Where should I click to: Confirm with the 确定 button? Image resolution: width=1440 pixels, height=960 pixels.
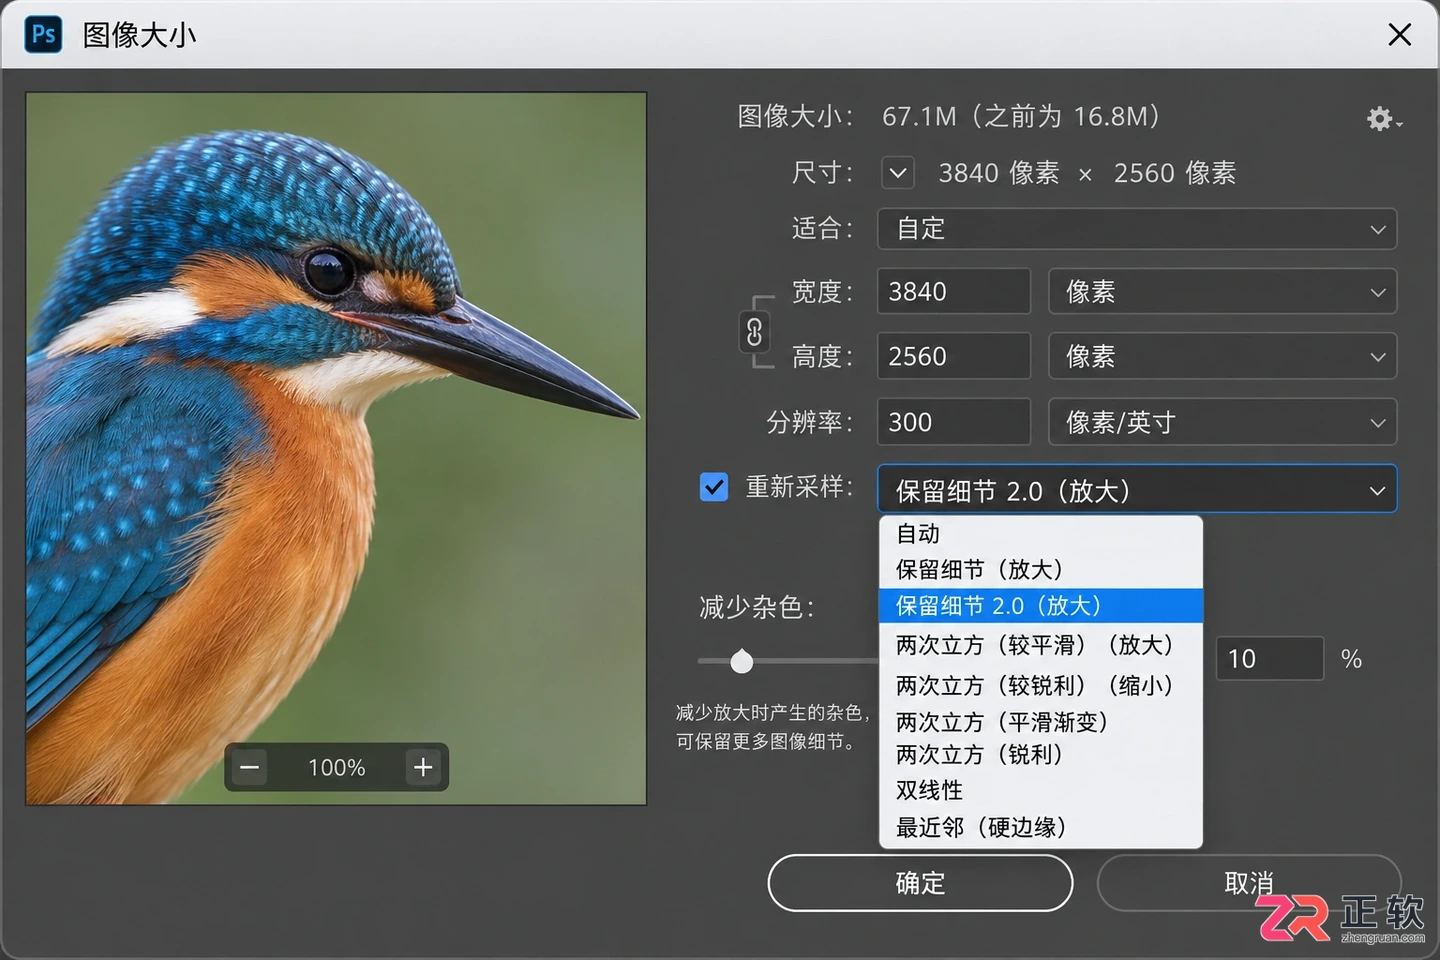(x=920, y=883)
